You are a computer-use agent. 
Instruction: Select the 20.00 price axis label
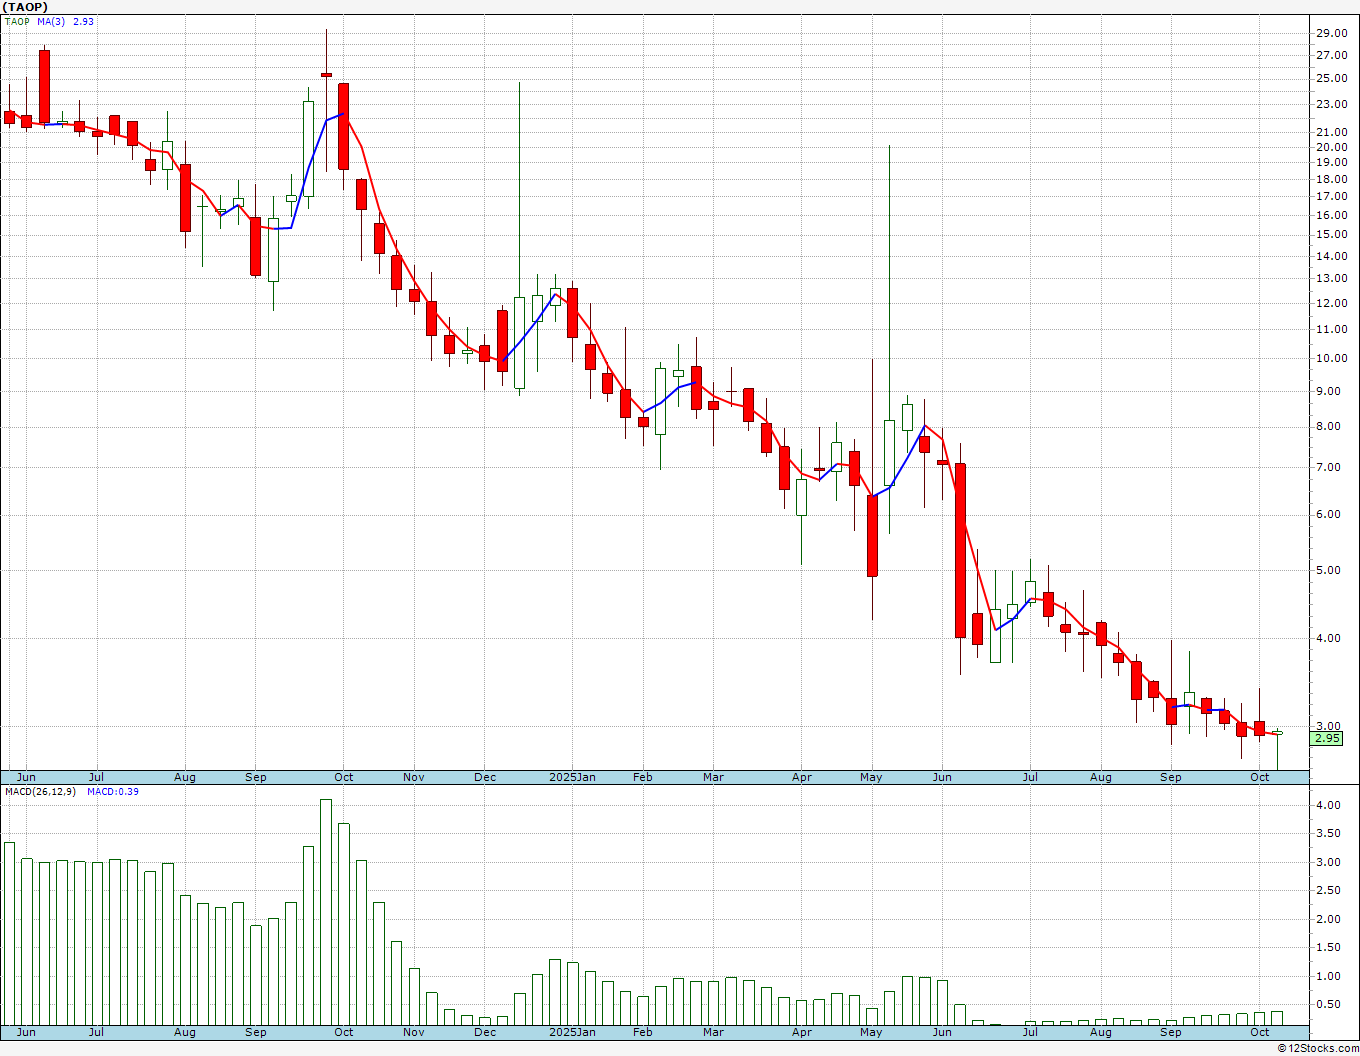click(x=1331, y=147)
